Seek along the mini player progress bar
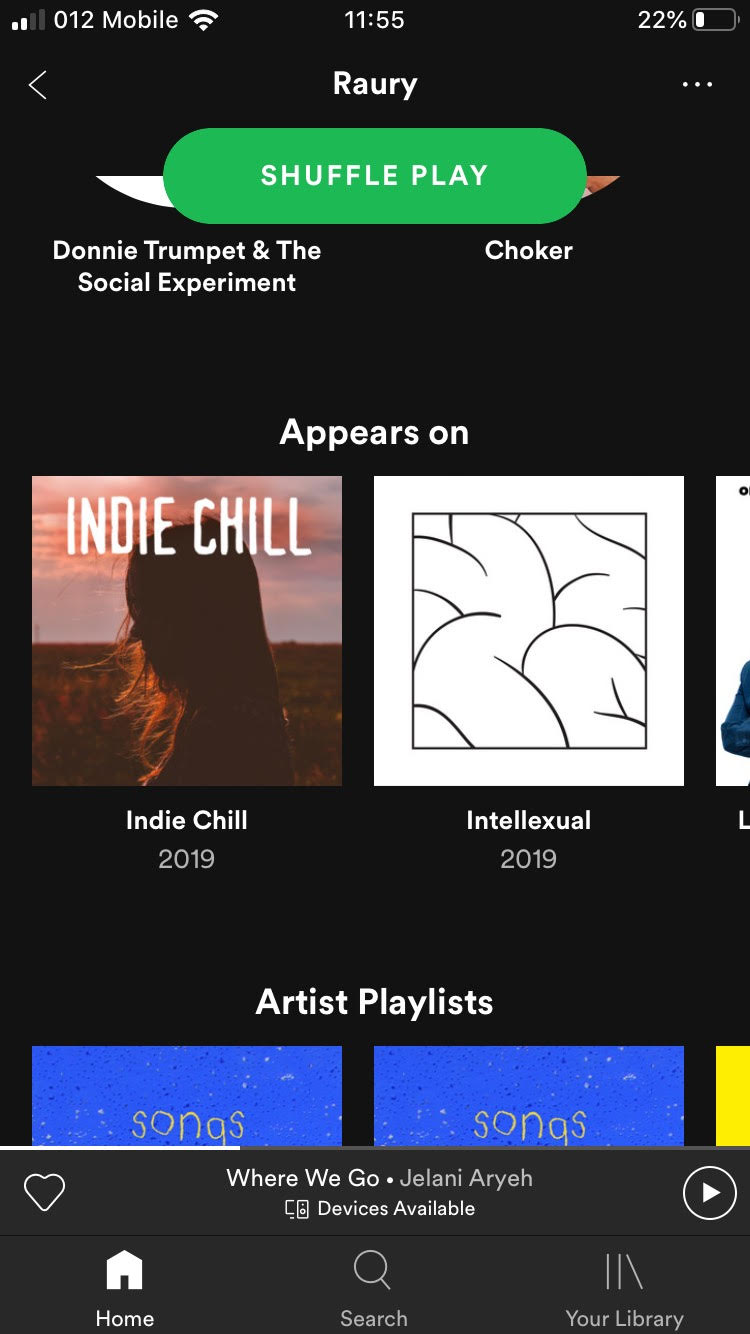This screenshot has height=1334, width=750. [375, 1148]
